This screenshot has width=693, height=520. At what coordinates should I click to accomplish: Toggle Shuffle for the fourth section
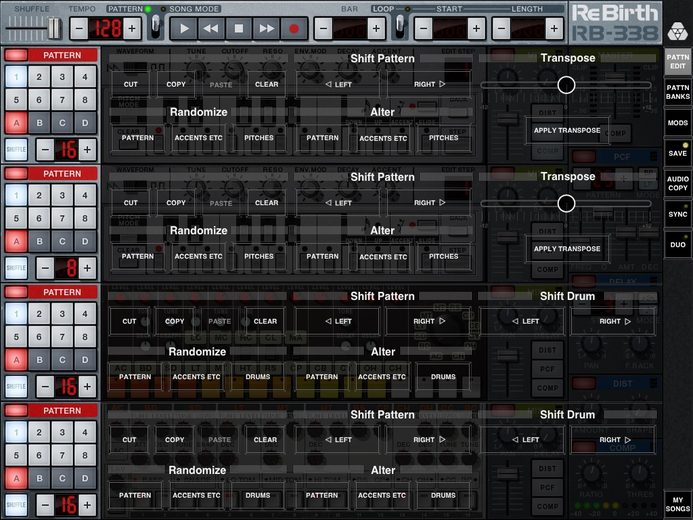16,505
